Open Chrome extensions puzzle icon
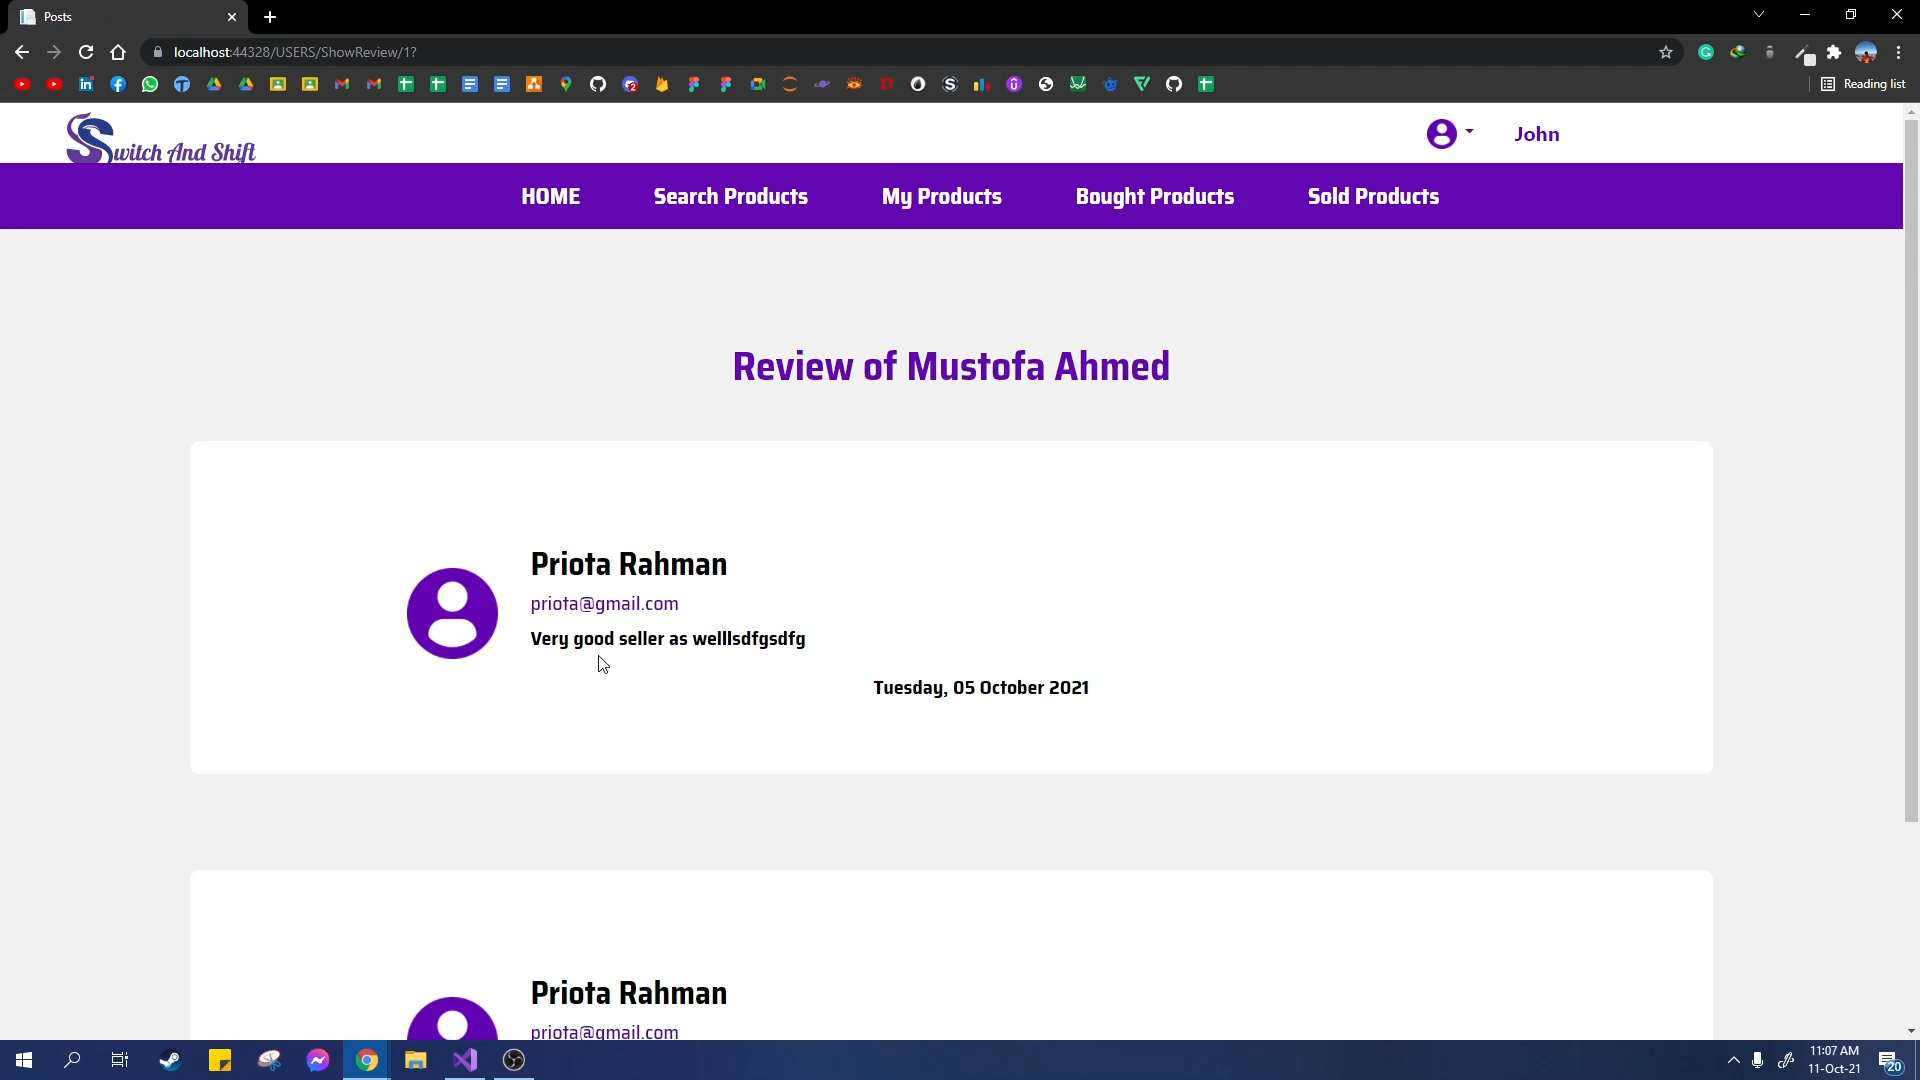 1834,52
